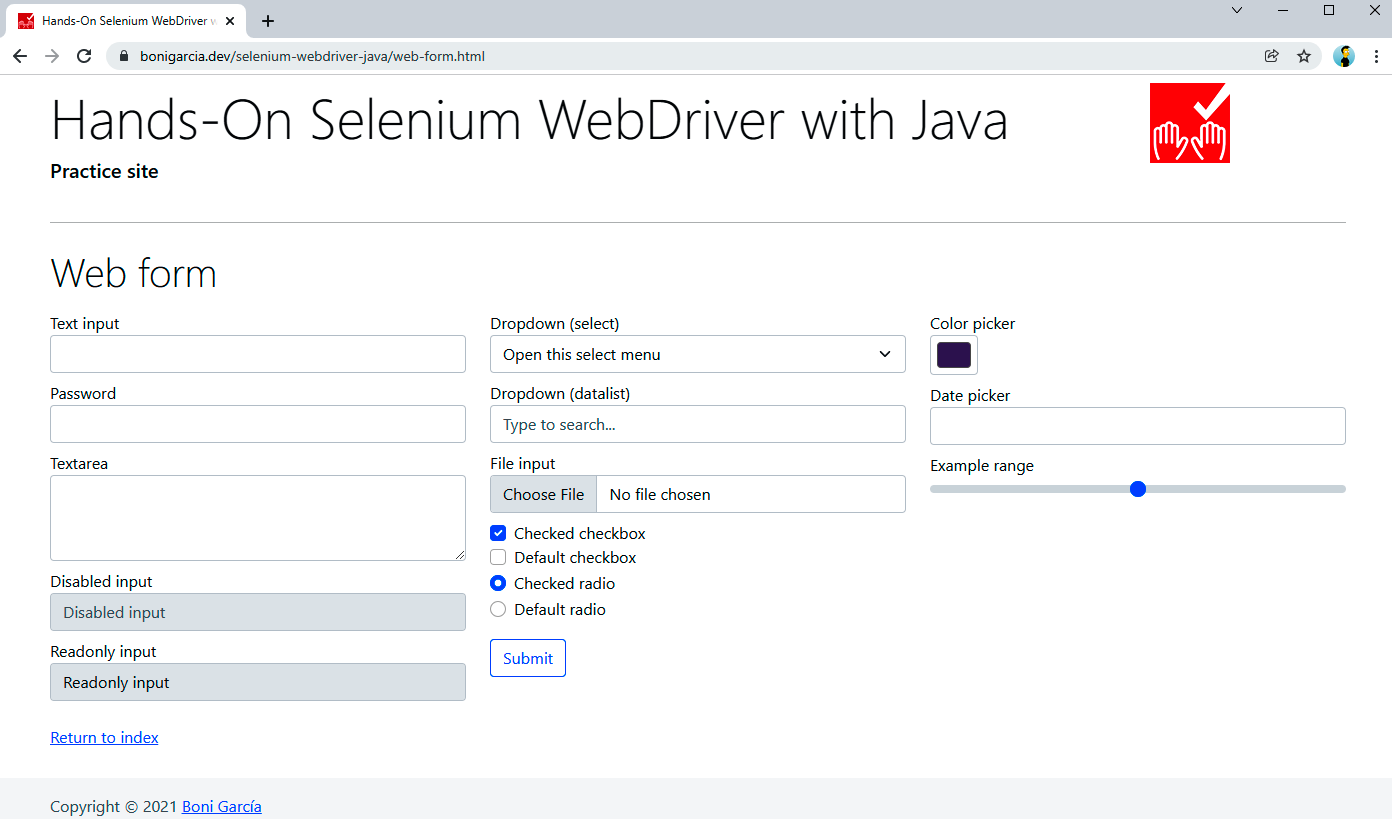Screen dimensions: 1392x819
Task: Click the share page icon in address bar
Action: click(1272, 56)
